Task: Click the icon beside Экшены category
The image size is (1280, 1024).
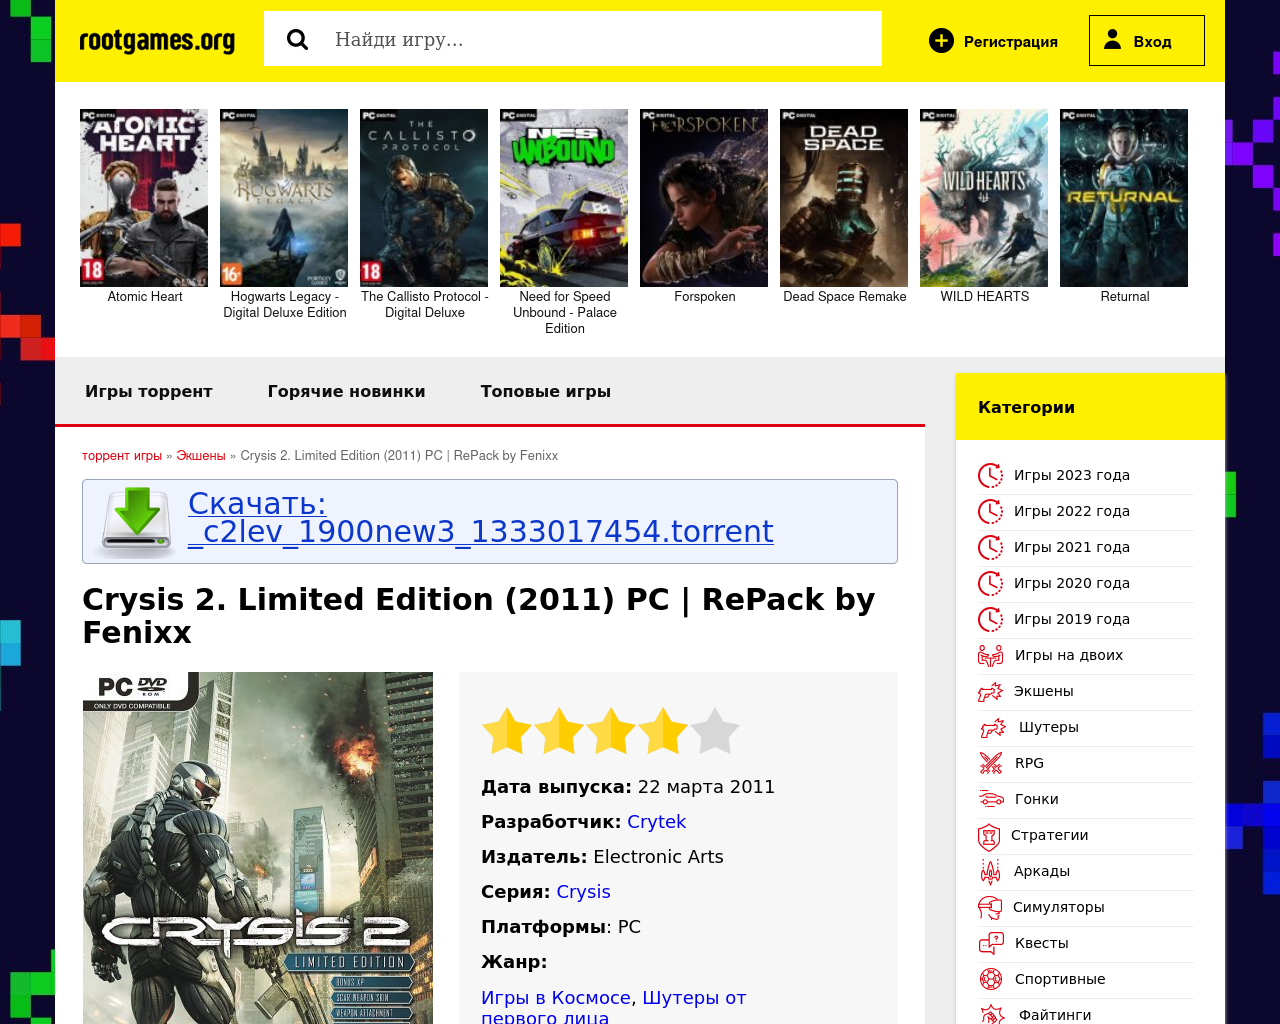Action: [x=990, y=691]
